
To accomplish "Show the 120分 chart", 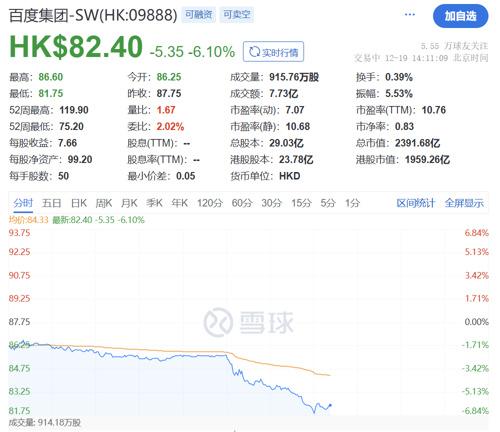I will pyautogui.click(x=210, y=203).
